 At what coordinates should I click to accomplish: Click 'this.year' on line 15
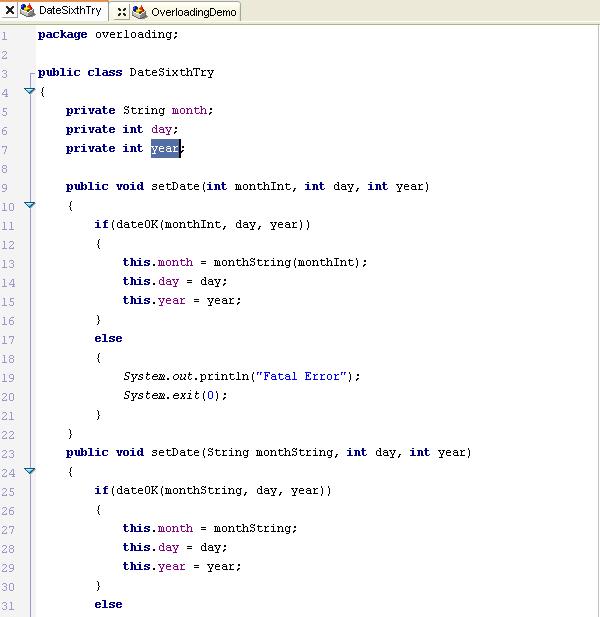154,300
